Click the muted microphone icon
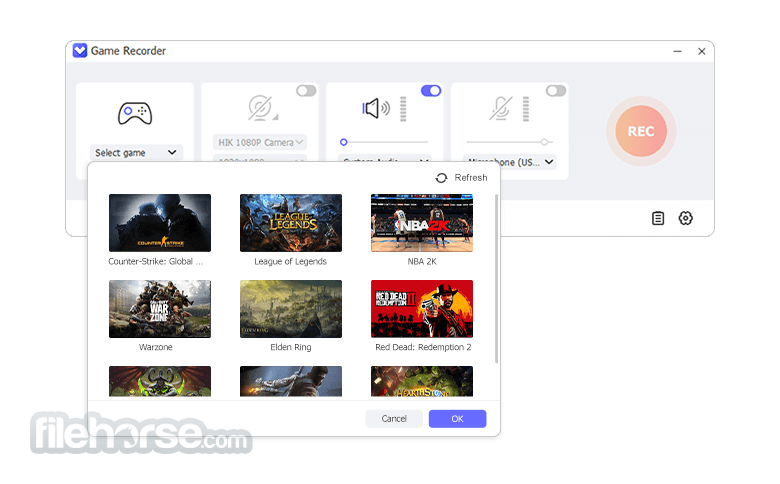The image size is (780, 484). point(500,108)
